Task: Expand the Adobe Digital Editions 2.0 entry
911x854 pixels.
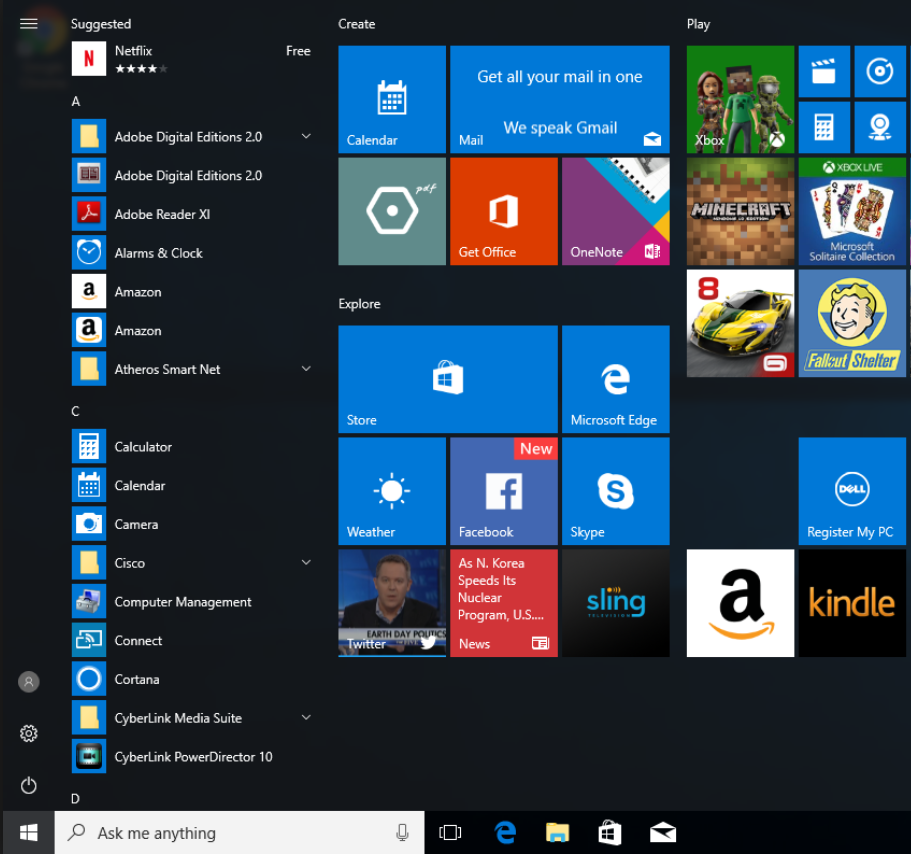Action: point(306,136)
